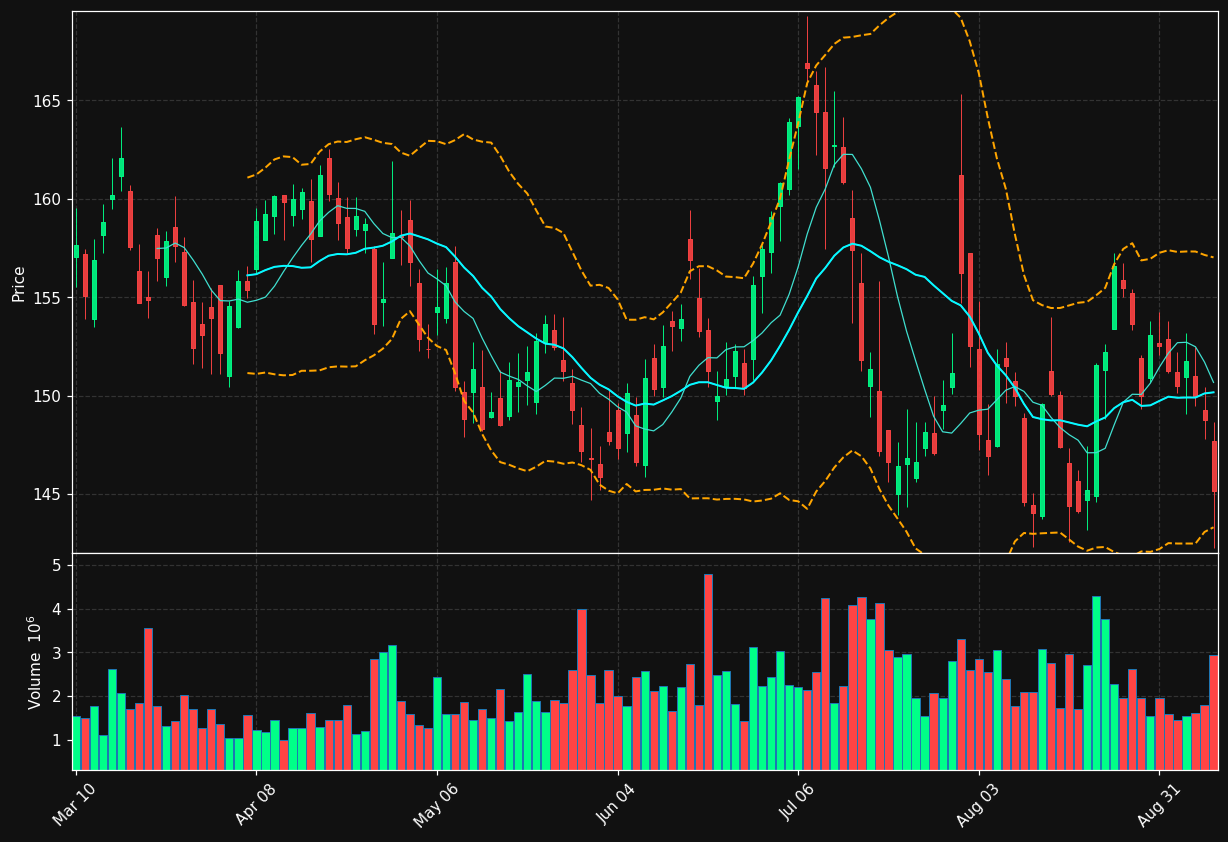The image size is (1228, 842).
Task: Click the Jul 06 date label
Action: [x=797, y=804]
